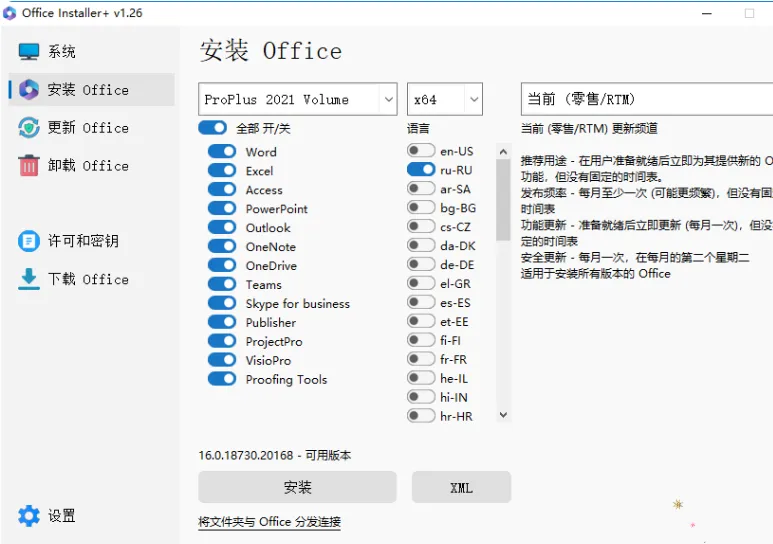Enable the en-US language toggle
This screenshot has height=544, width=773.
point(421,150)
